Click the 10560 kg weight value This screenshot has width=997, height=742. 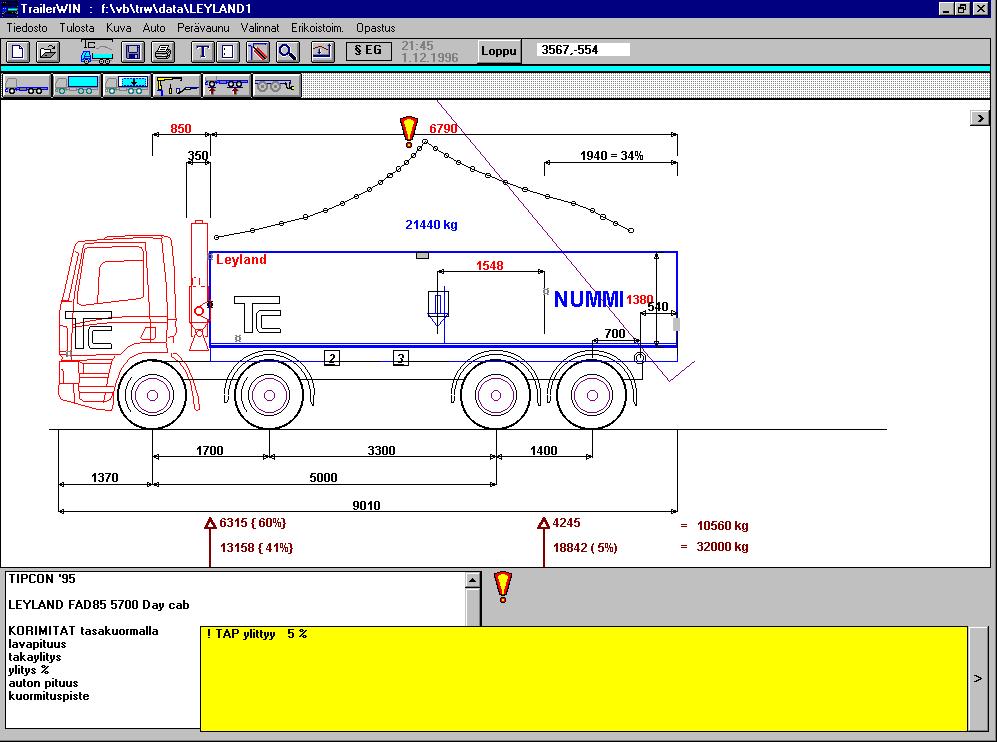click(x=722, y=526)
